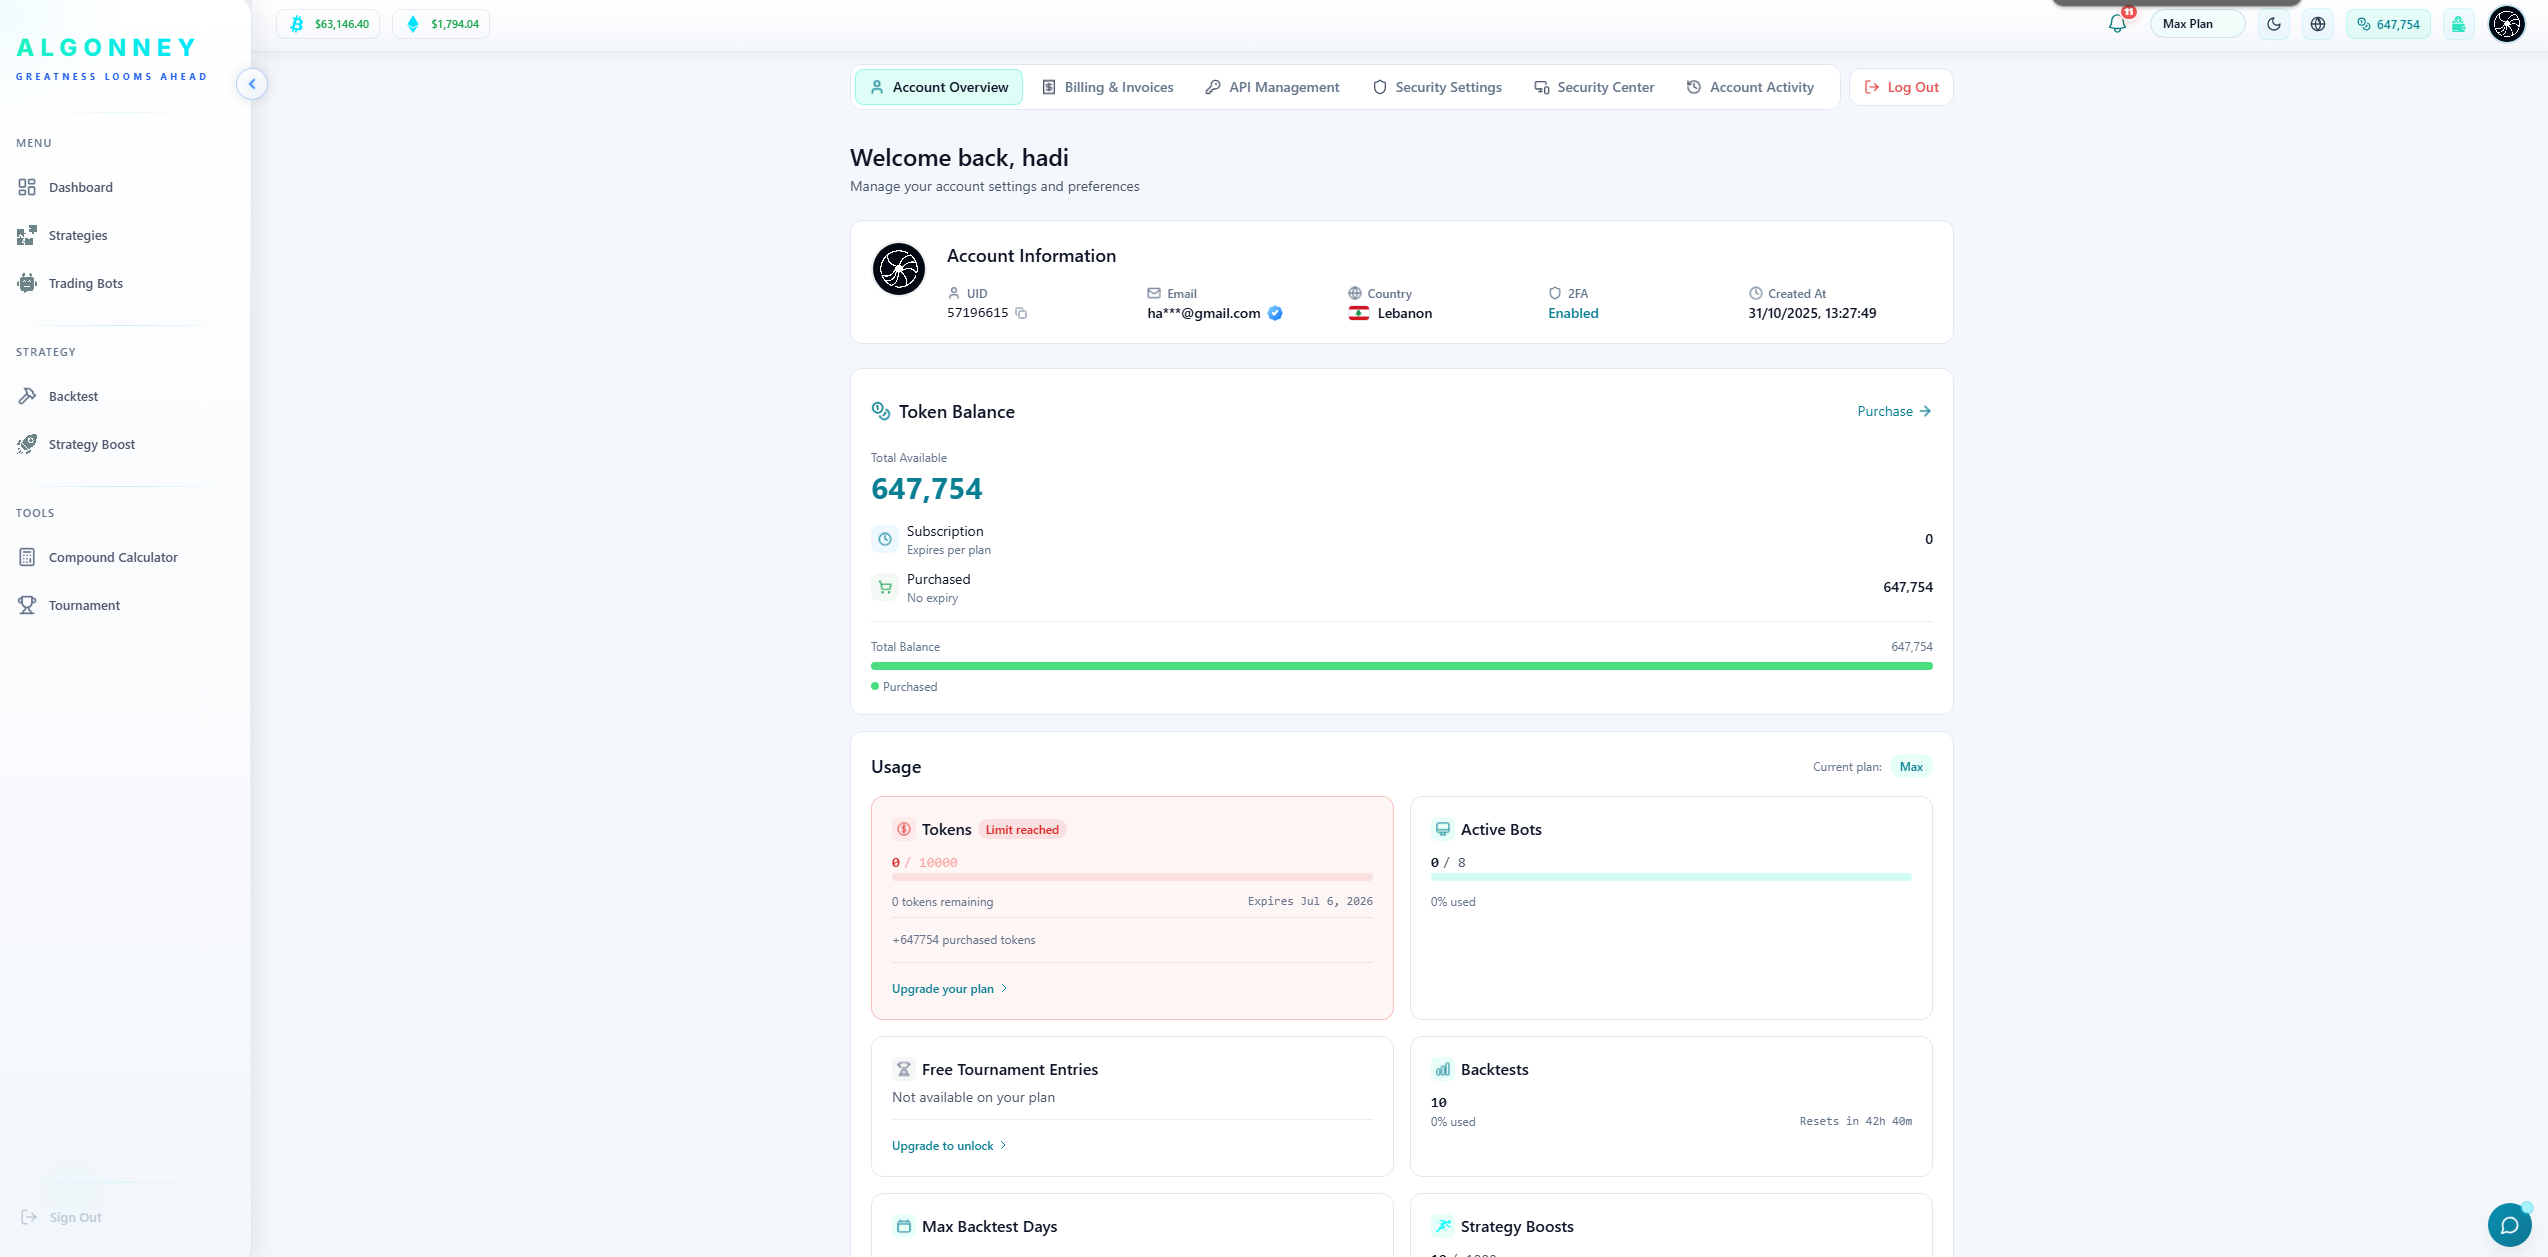Select the Account Overview tab

point(939,87)
